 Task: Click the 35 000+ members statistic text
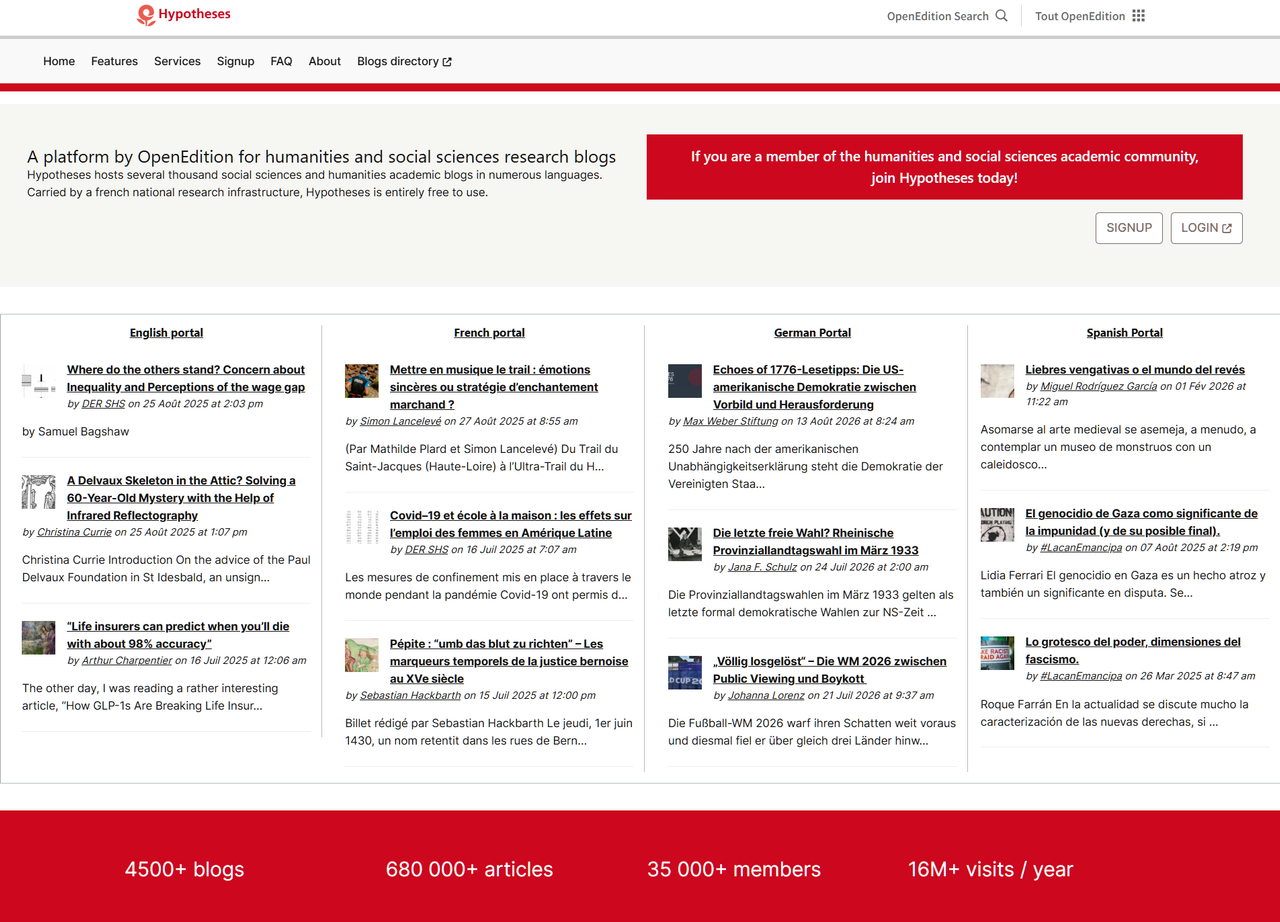tap(734, 869)
